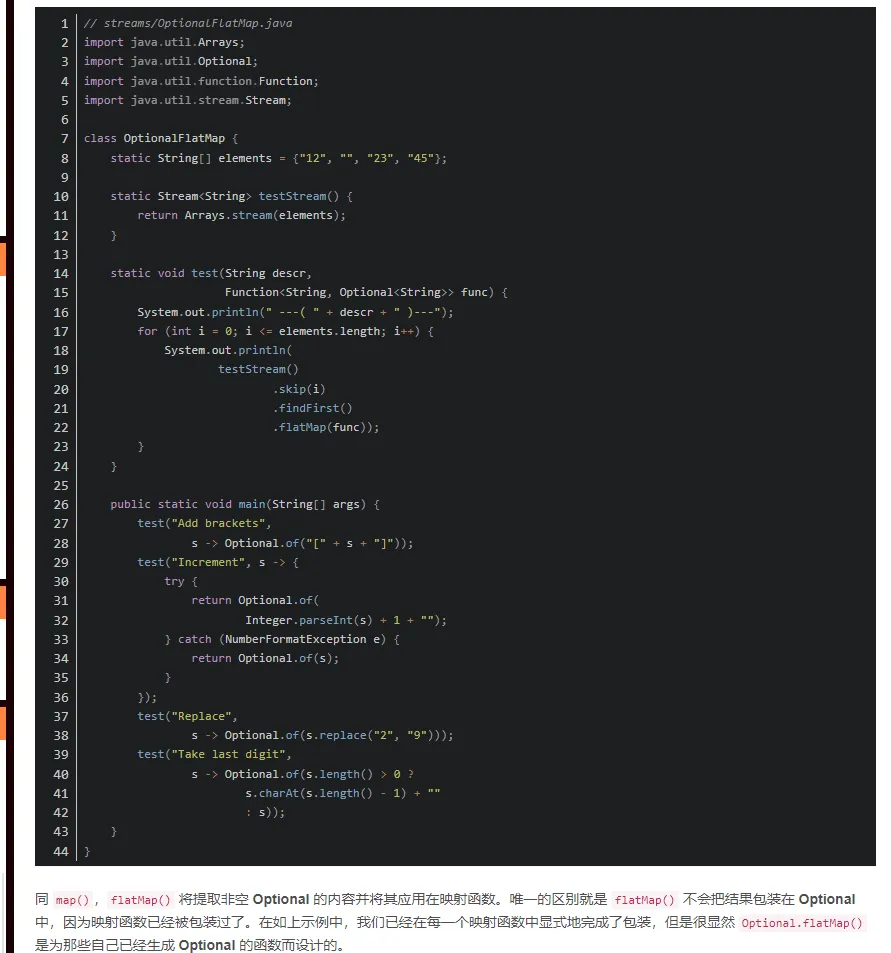This screenshot has width=891, height=953.
Task: Click line number 44 in the gutter
Action: click(61, 852)
